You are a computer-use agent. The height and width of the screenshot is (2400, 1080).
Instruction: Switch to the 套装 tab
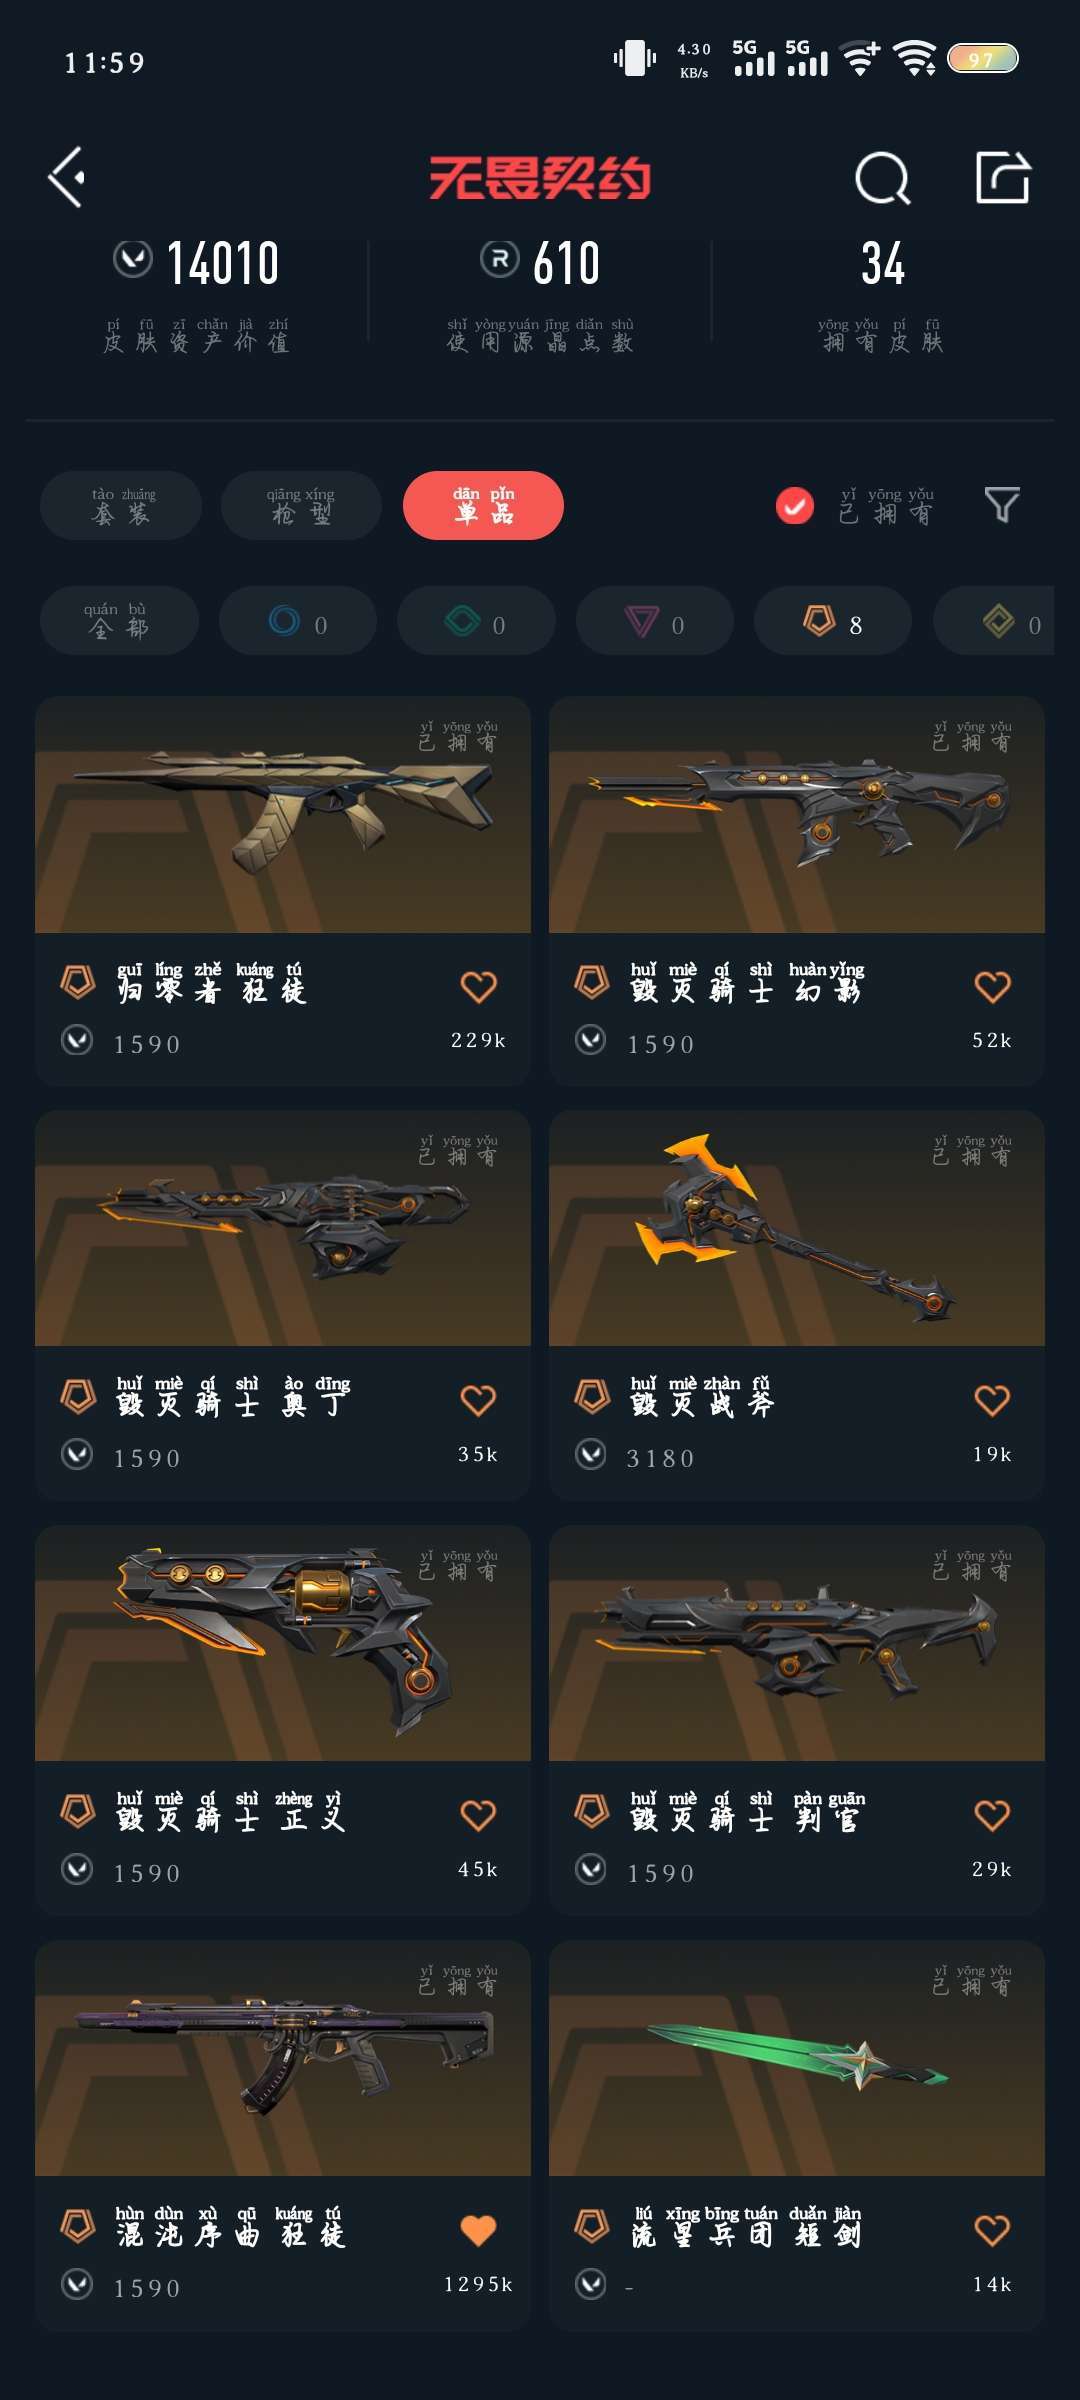coord(121,505)
